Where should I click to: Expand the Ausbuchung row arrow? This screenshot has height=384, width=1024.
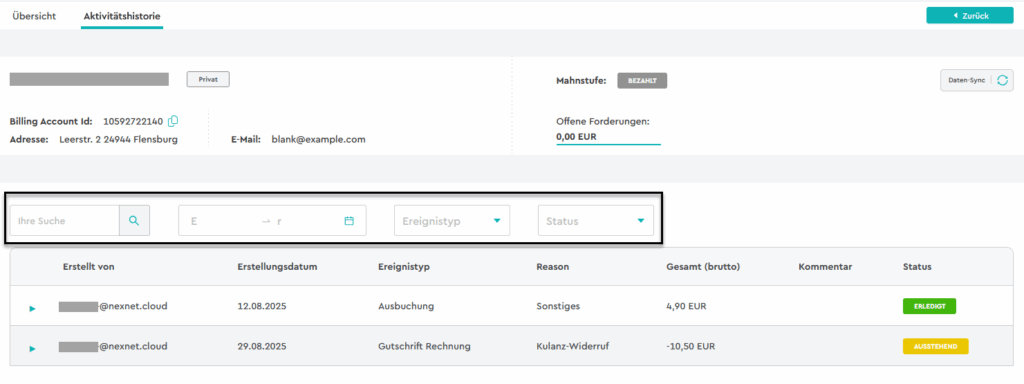[33, 308]
